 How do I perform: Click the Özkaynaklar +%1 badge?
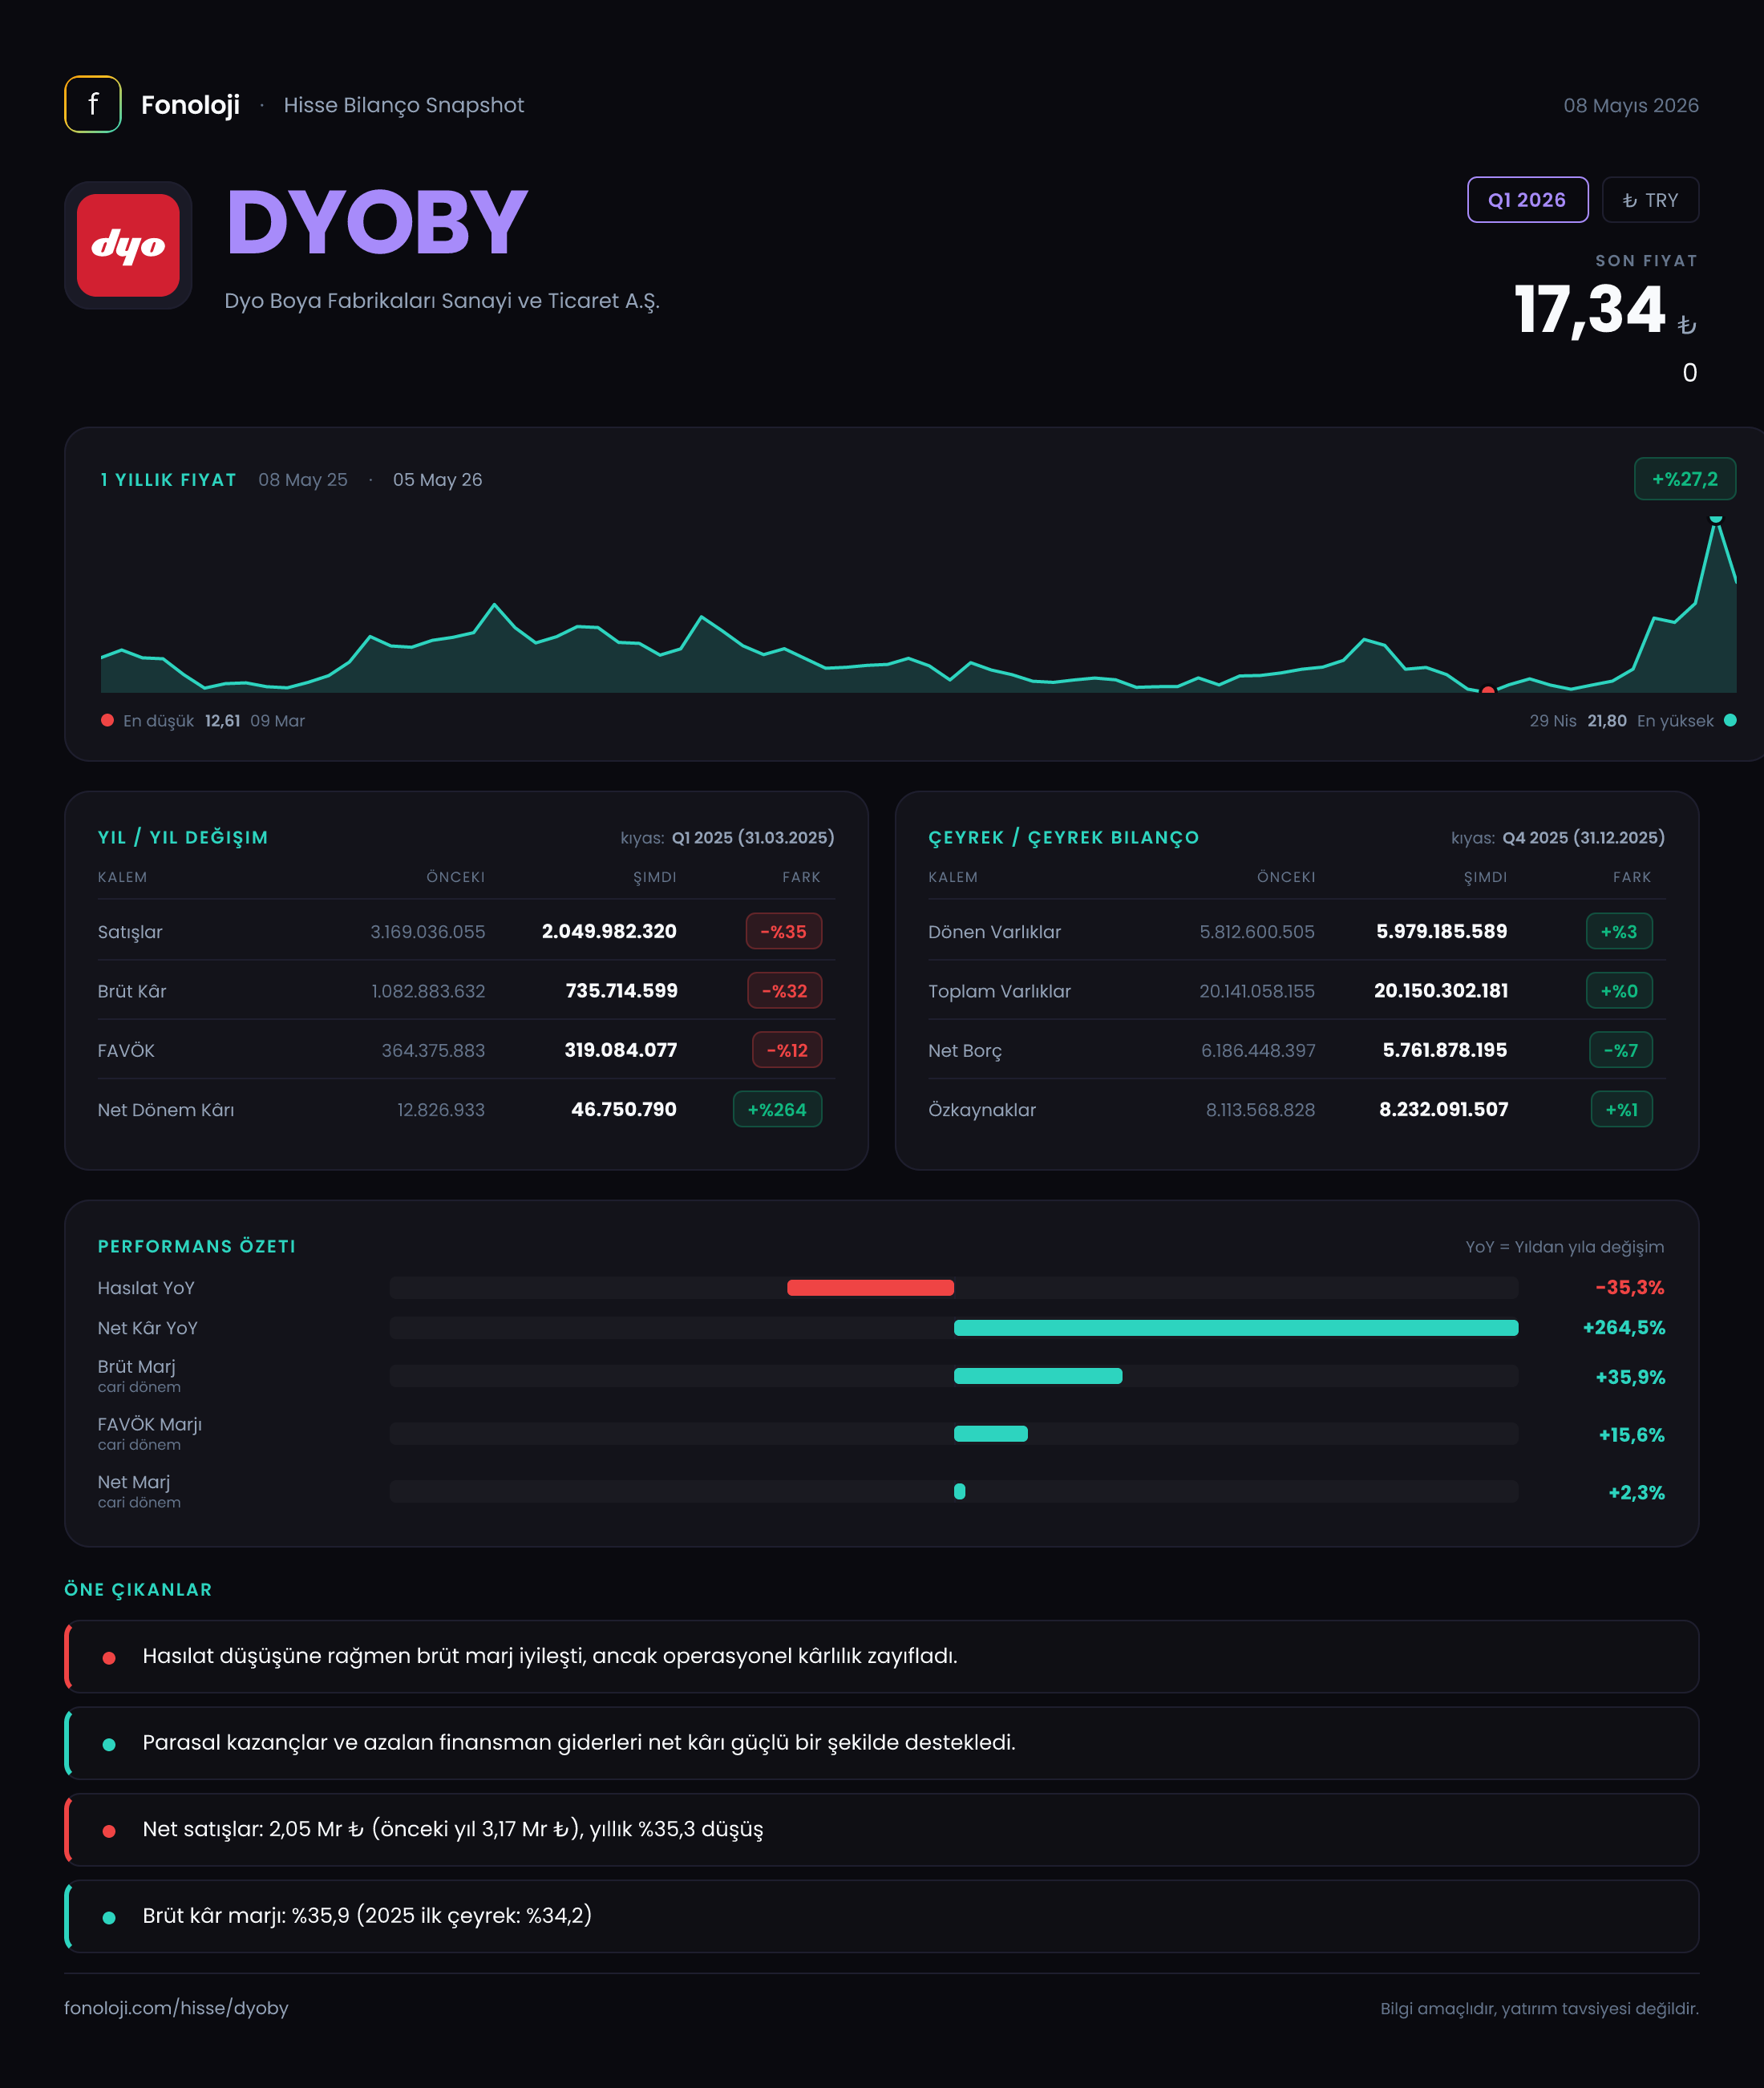[1621, 1109]
